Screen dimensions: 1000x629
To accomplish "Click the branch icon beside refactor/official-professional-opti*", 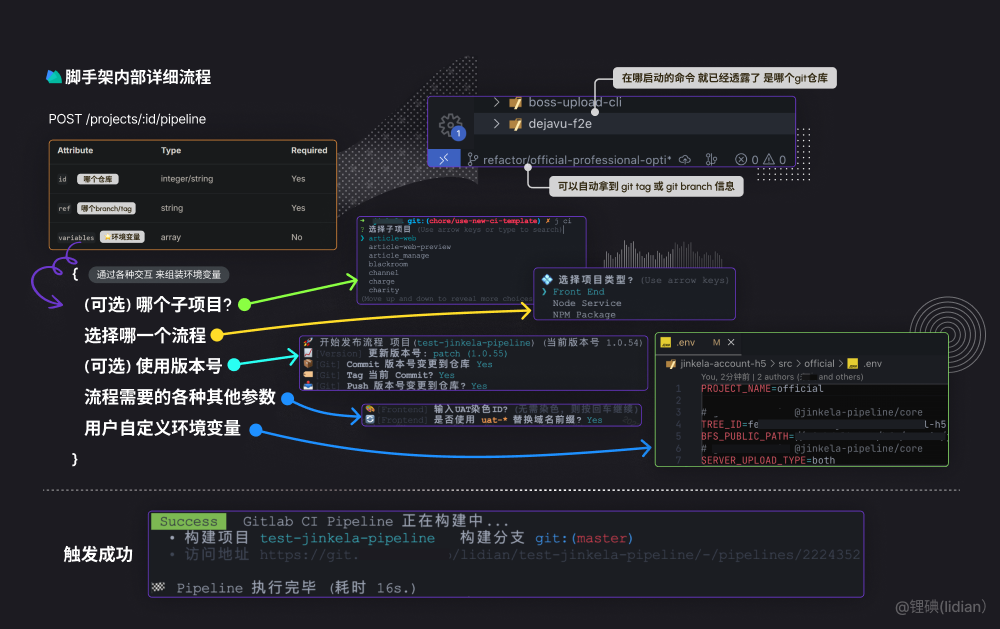I will 473,158.
